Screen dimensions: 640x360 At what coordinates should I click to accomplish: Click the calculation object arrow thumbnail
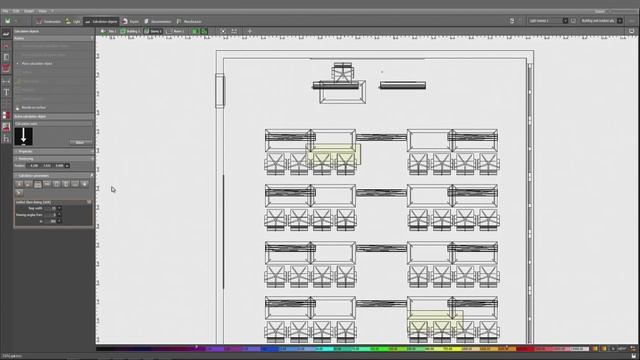[23, 136]
